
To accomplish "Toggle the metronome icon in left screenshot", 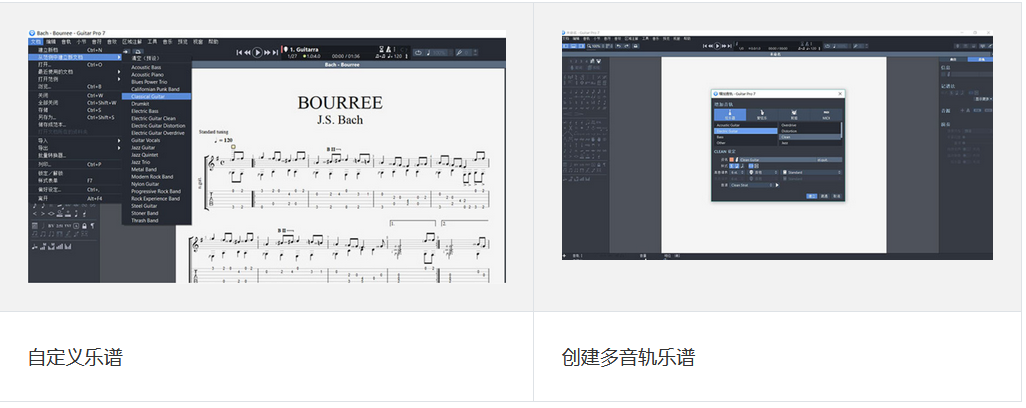I will click(x=389, y=49).
